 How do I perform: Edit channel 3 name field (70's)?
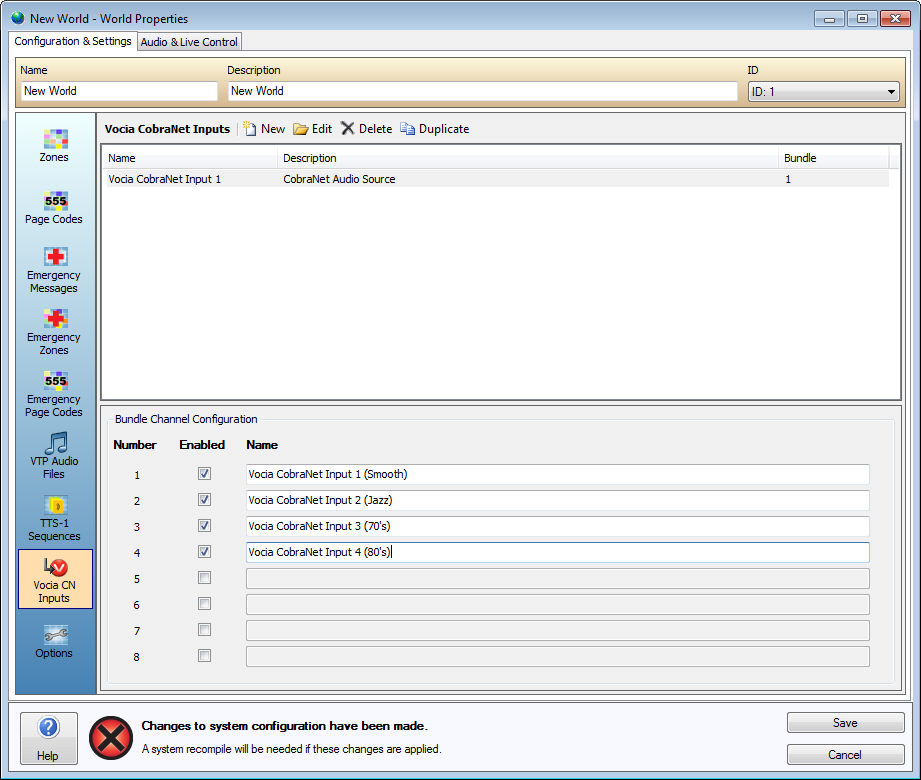(557, 526)
